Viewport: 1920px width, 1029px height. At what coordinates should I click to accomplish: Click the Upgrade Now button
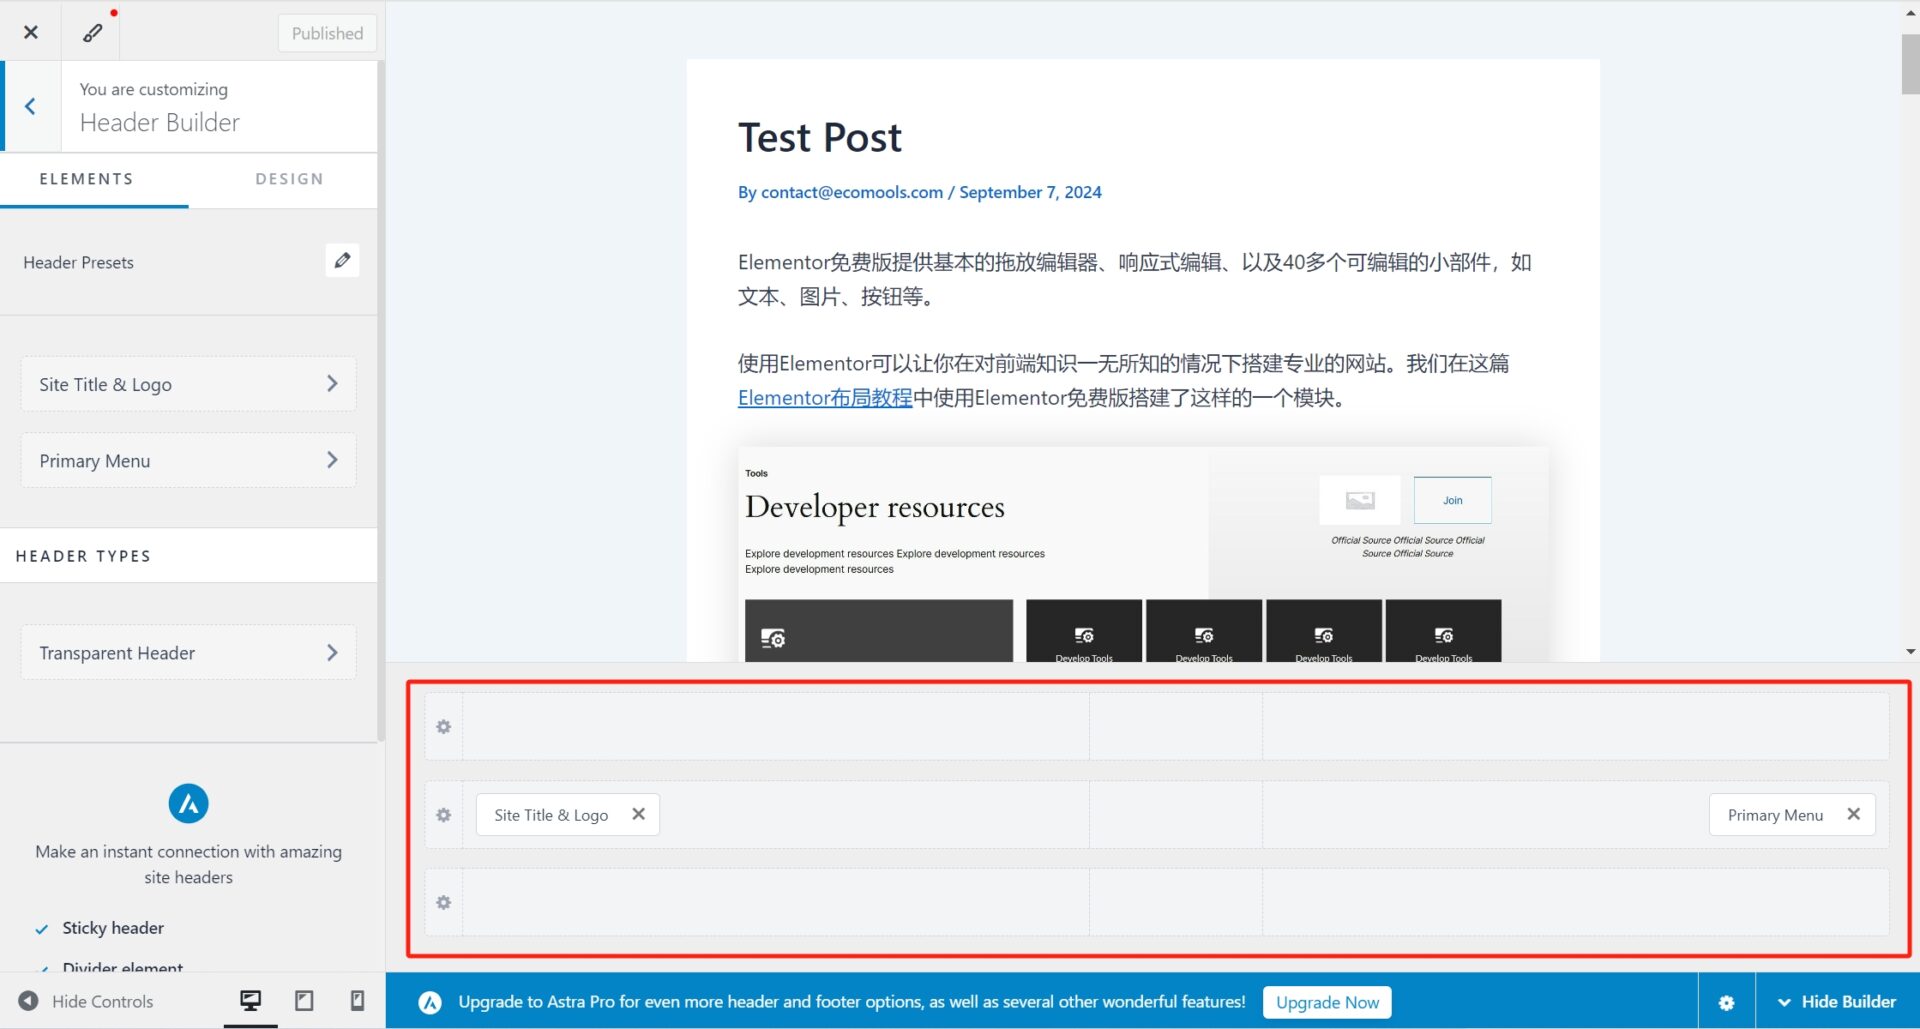[1327, 1002]
